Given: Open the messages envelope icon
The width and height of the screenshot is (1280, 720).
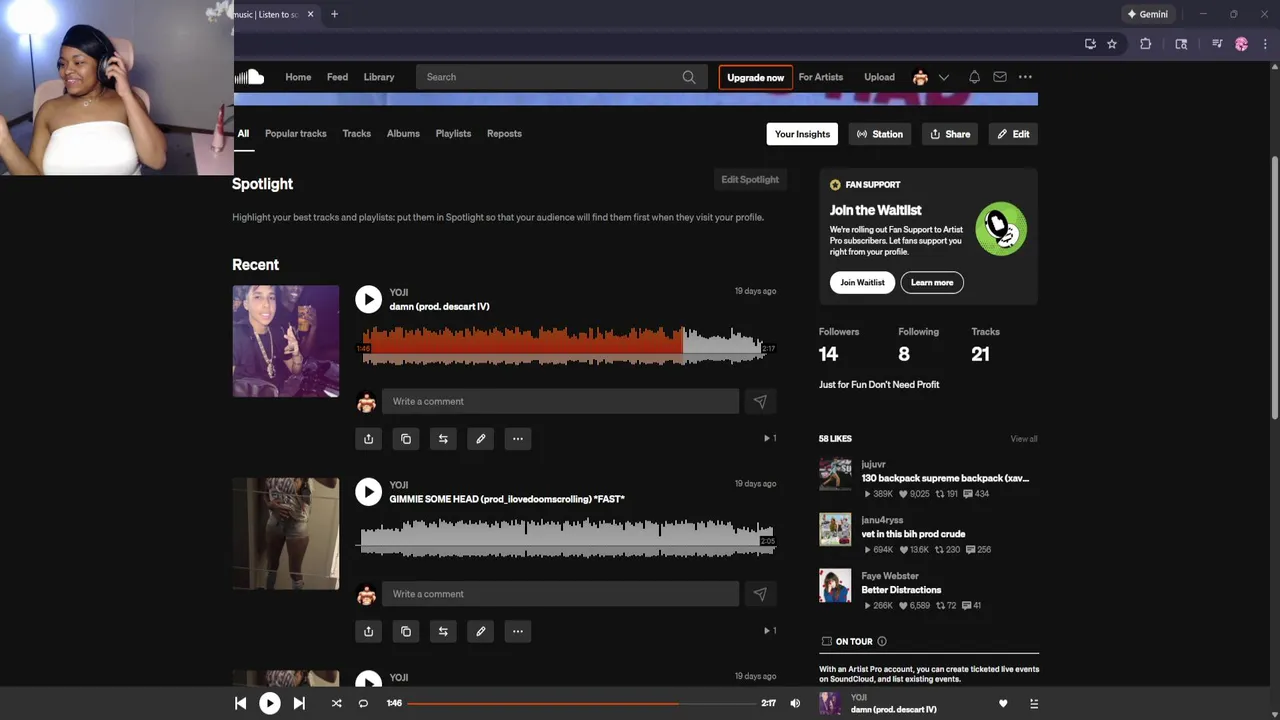Looking at the screenshot, I should pyautogui.click(x=1000, y=77).
